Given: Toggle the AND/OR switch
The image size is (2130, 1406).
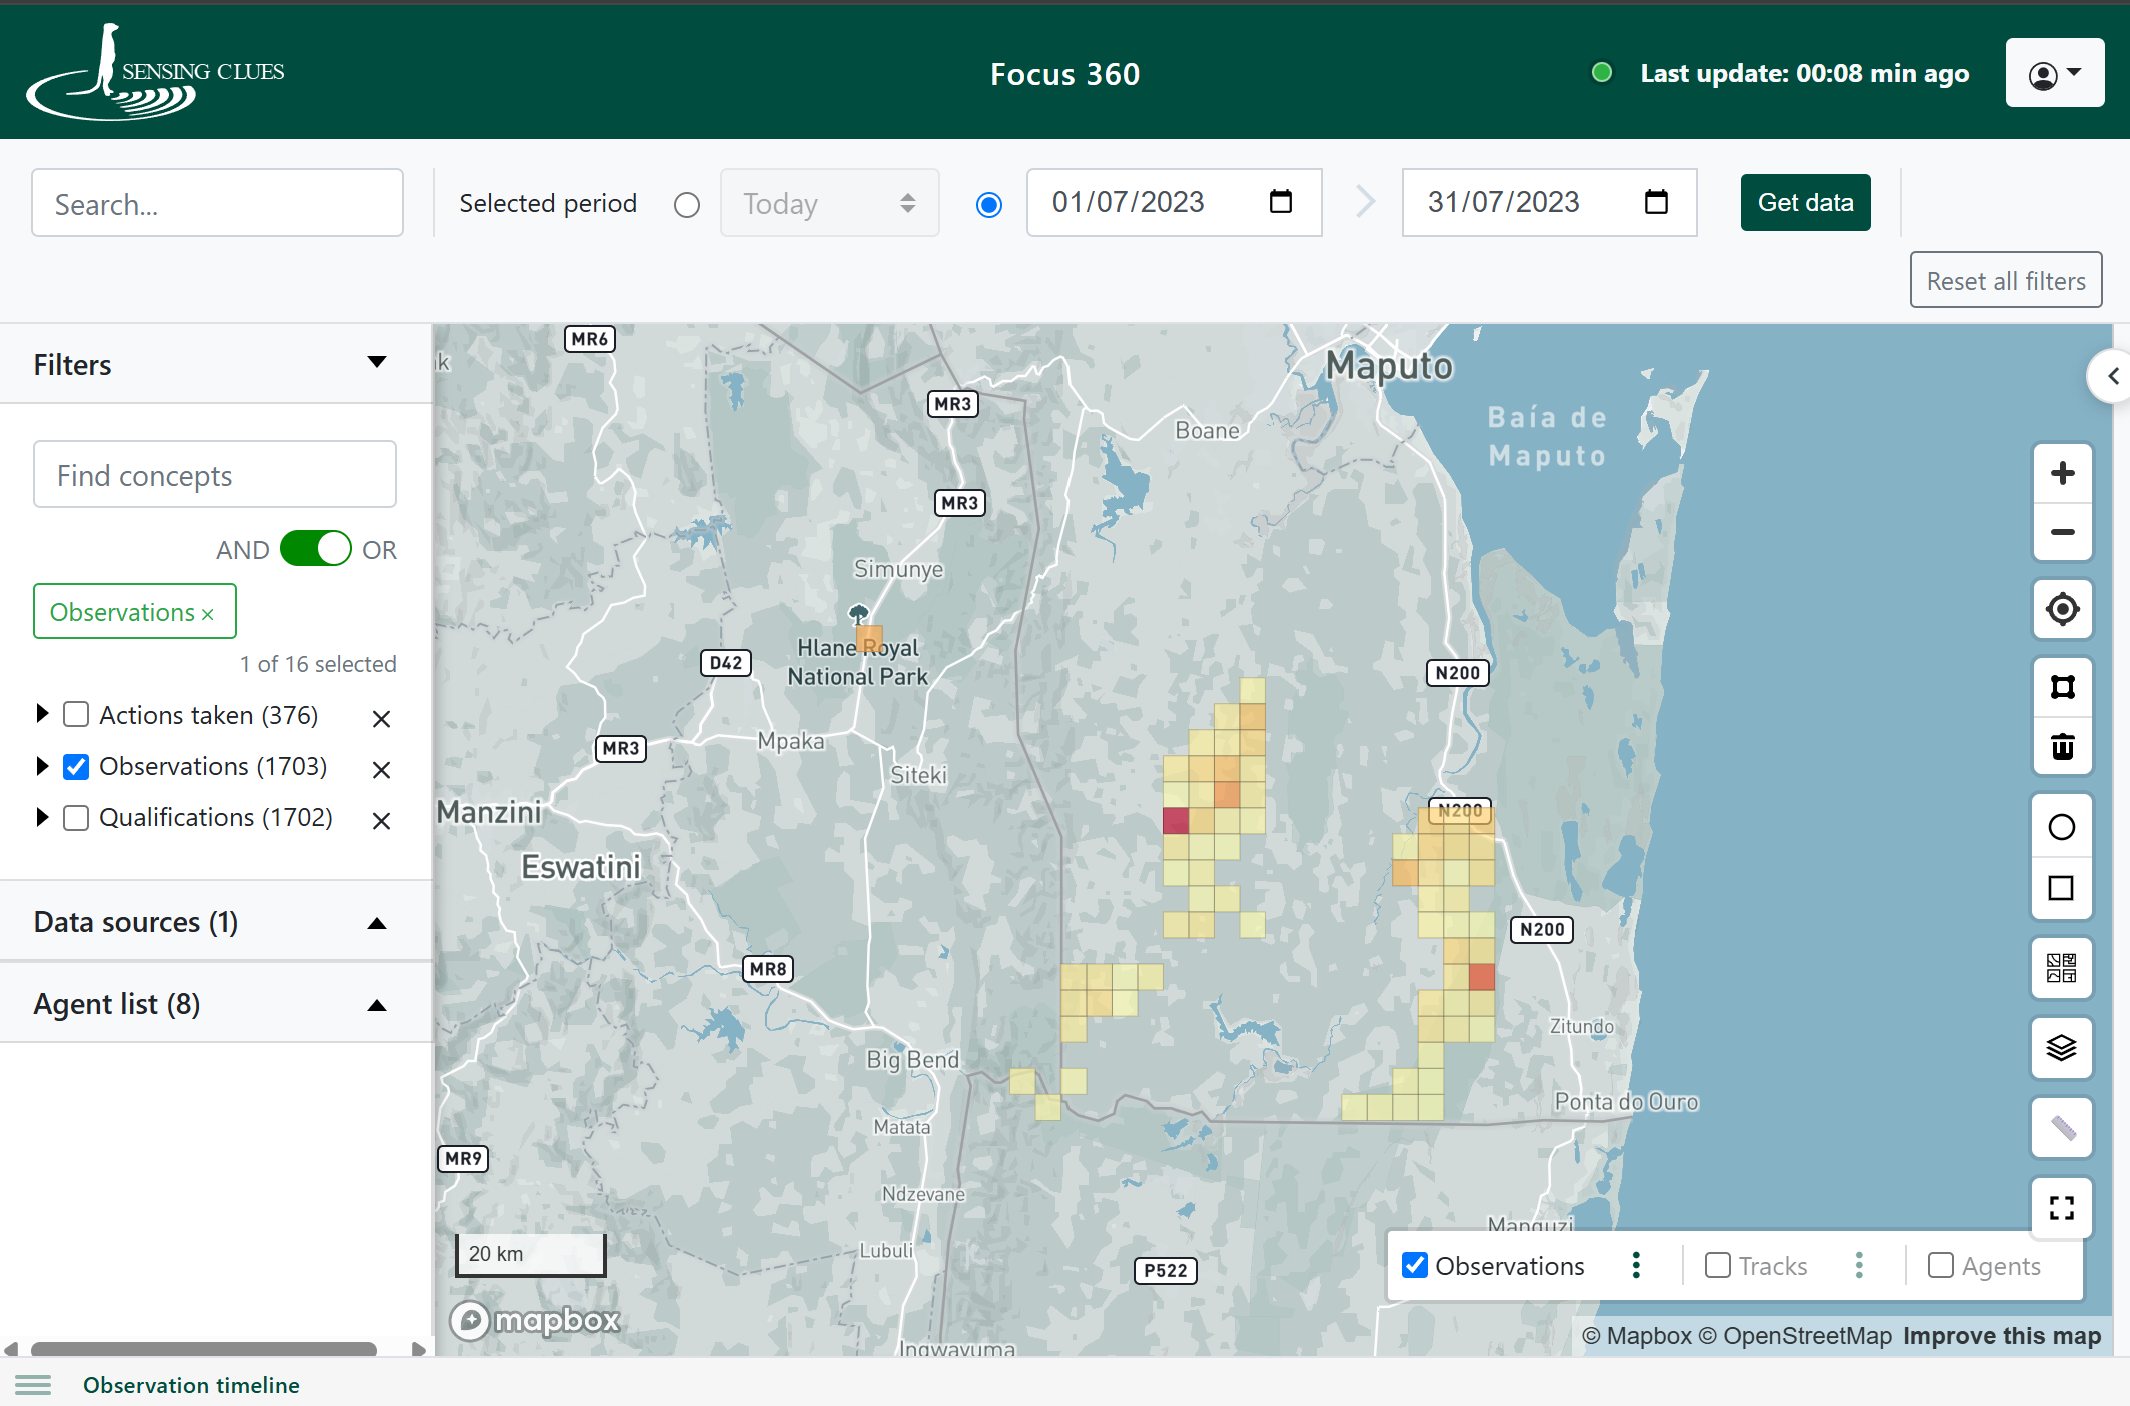Looking at the screenshot, I should [315, 549].
